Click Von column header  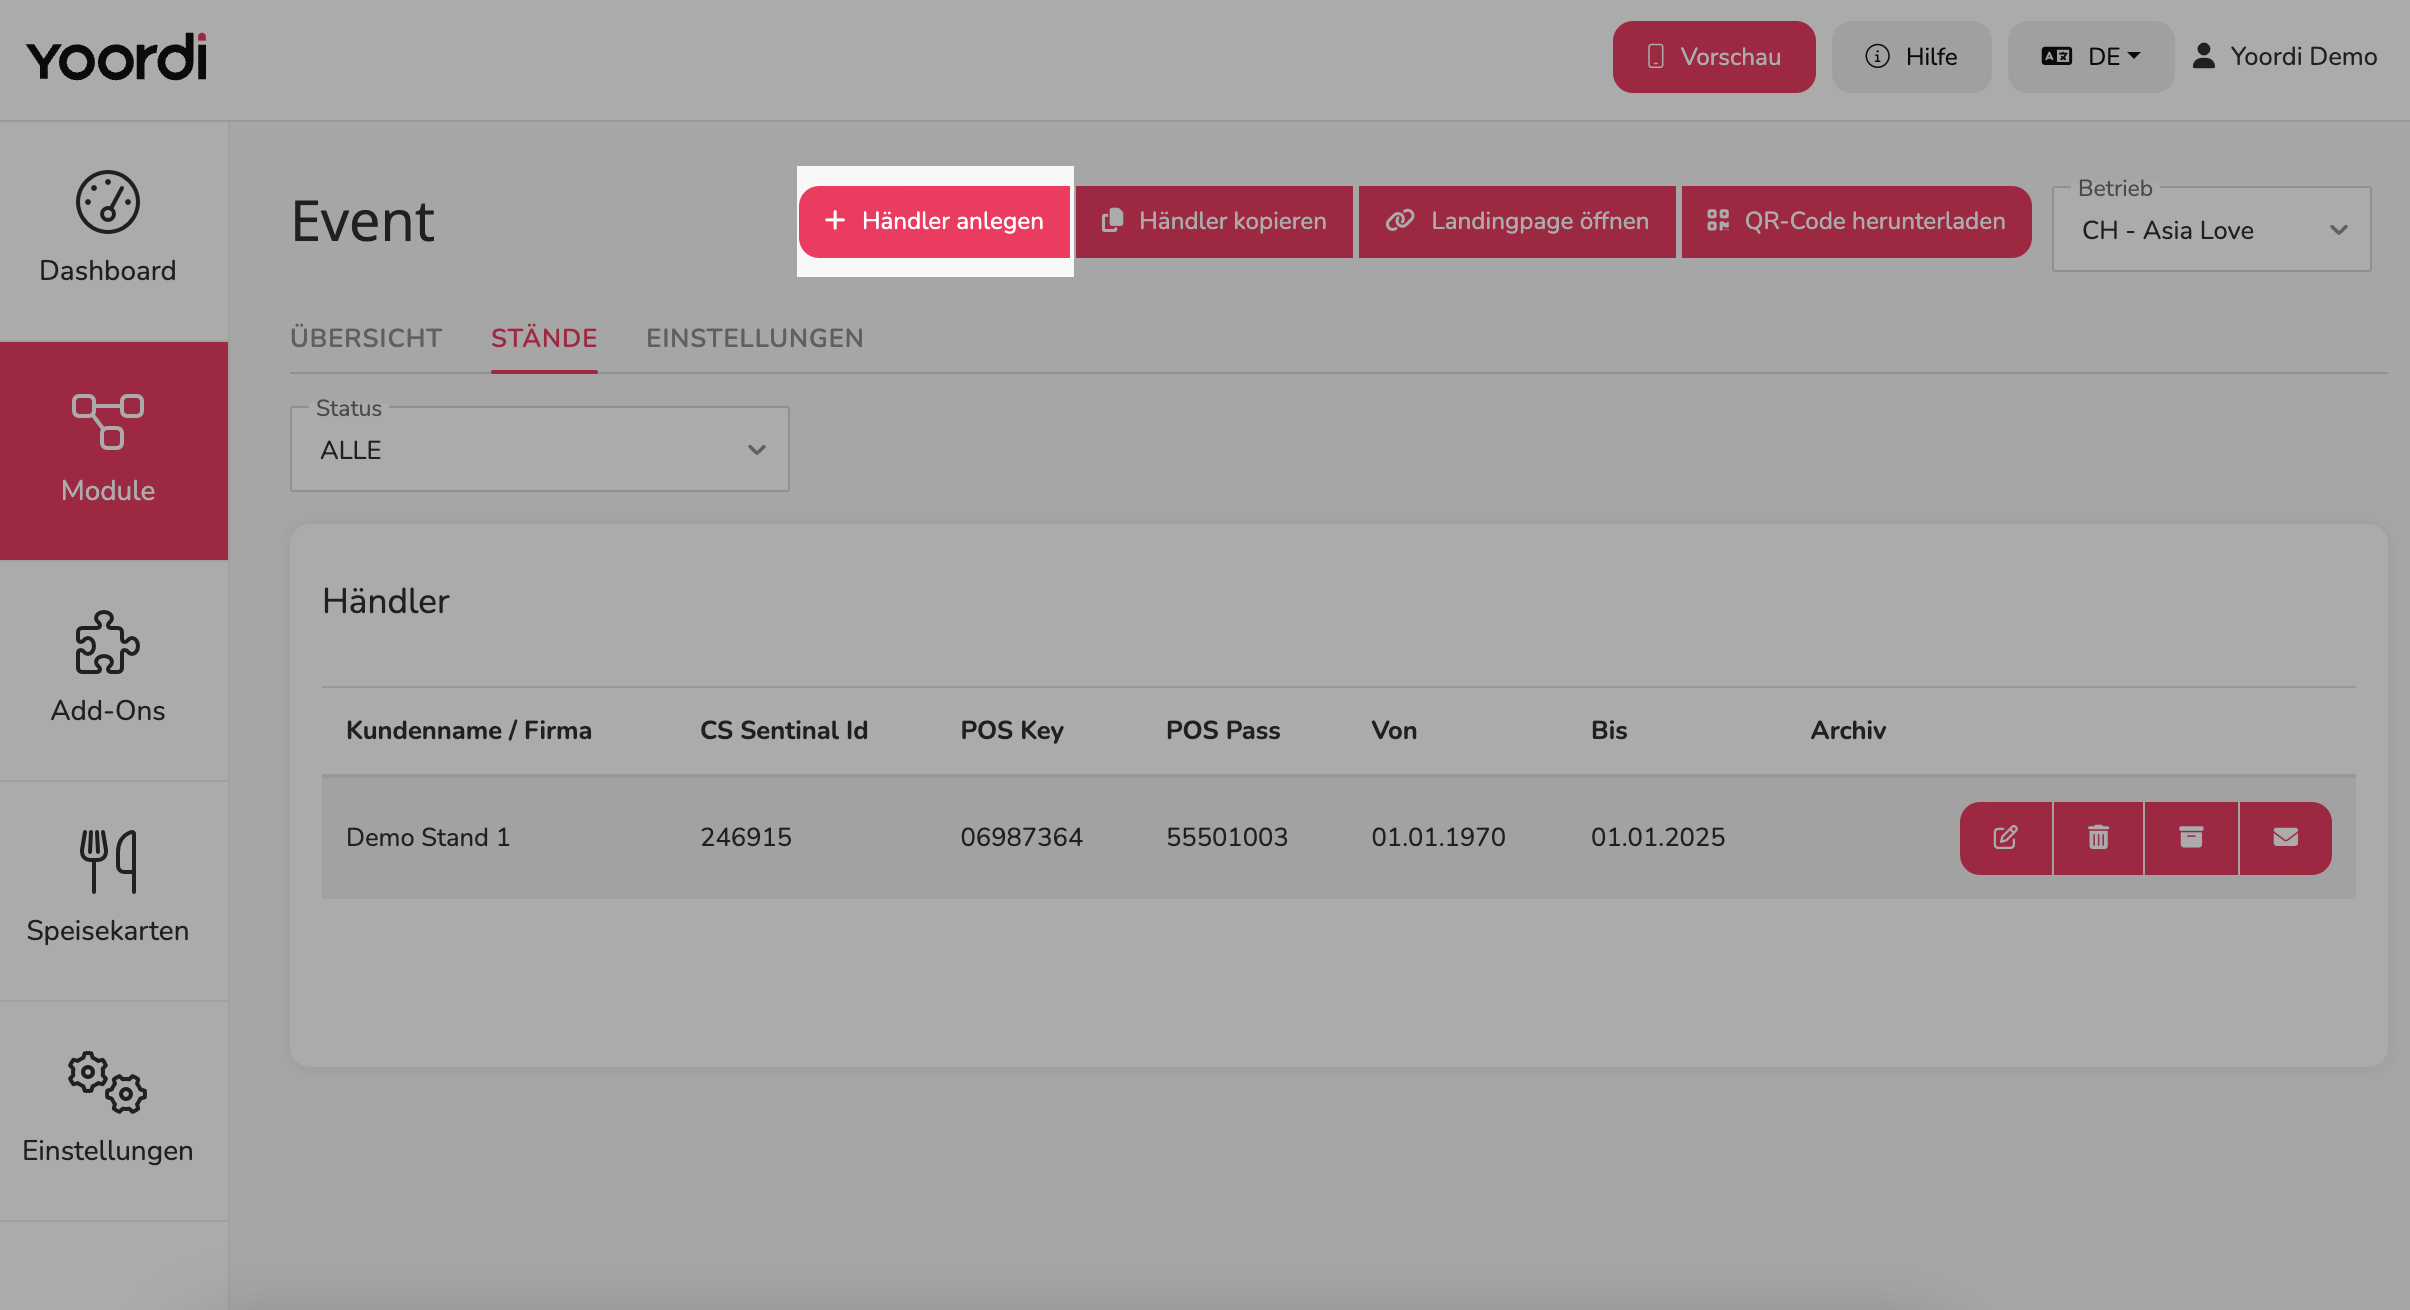click(x=1394, y=731)
